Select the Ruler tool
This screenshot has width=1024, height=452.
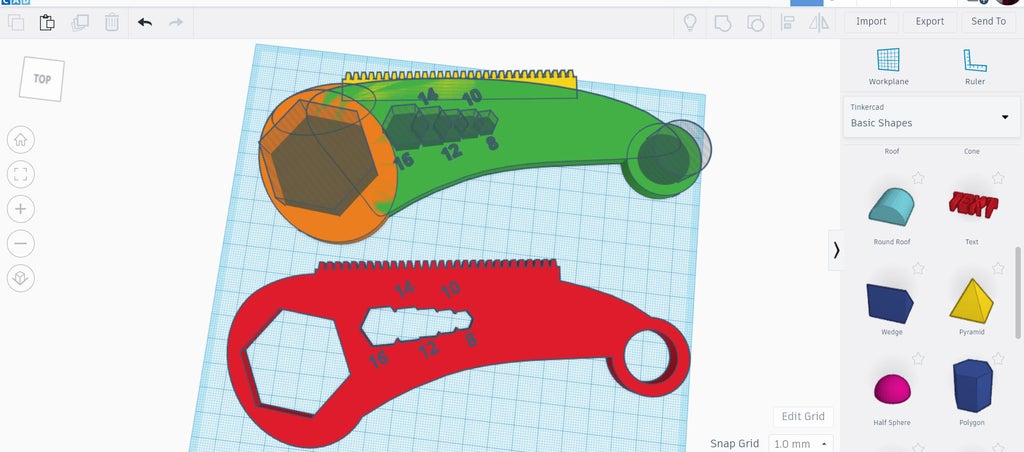tap(974, 67)
